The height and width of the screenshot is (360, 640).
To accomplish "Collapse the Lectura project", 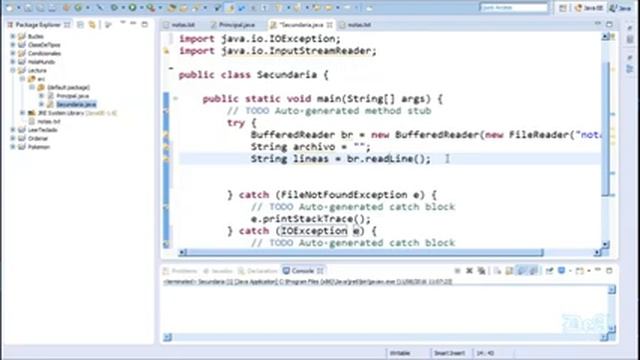I will point(13,71).
